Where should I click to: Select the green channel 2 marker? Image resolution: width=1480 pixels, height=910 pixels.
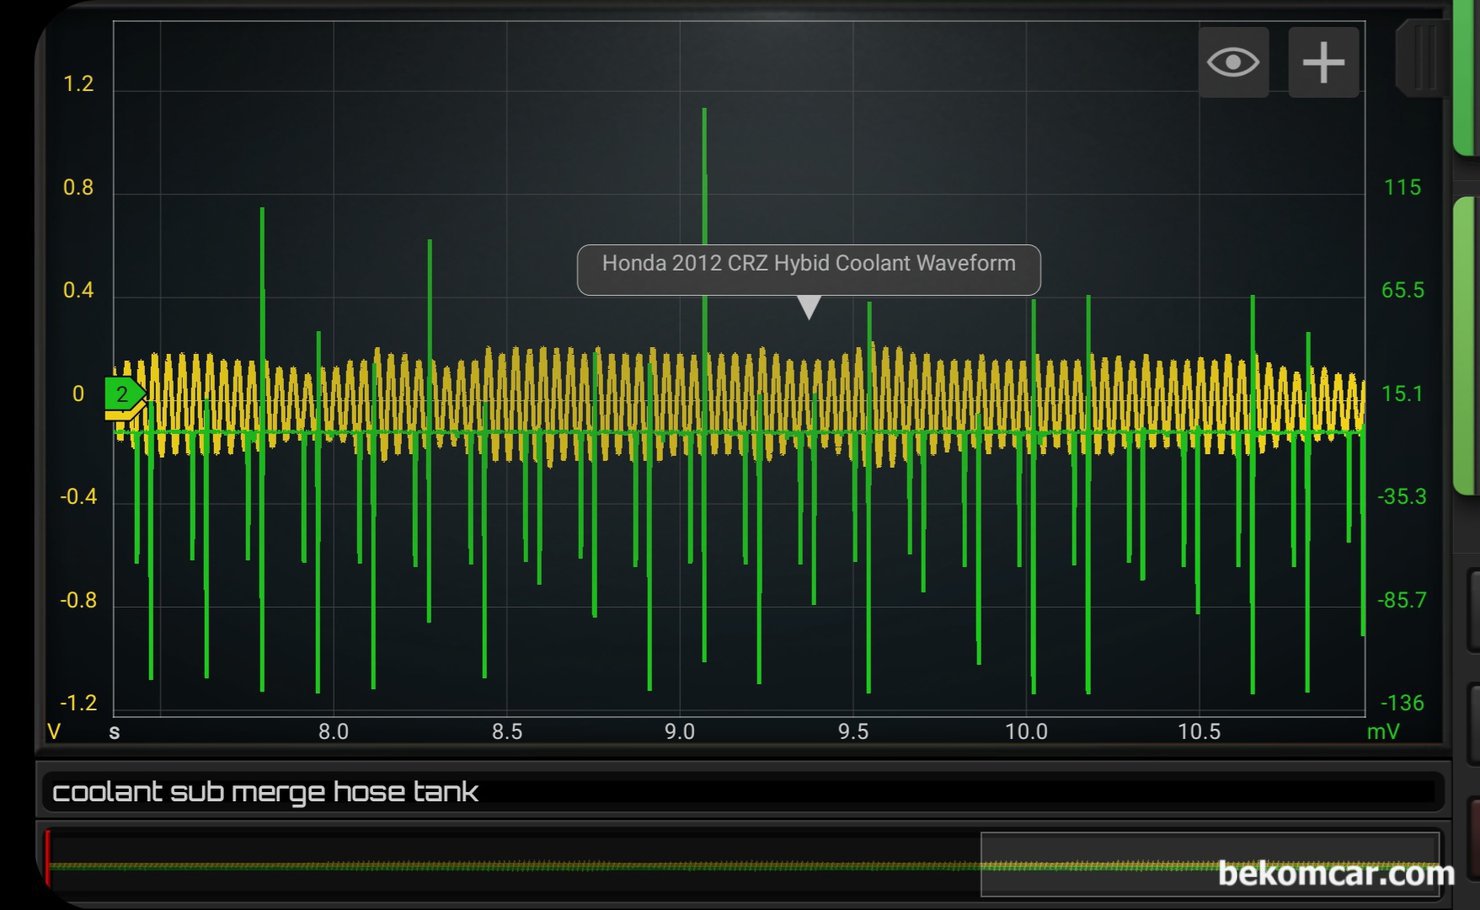click(123, 393)
